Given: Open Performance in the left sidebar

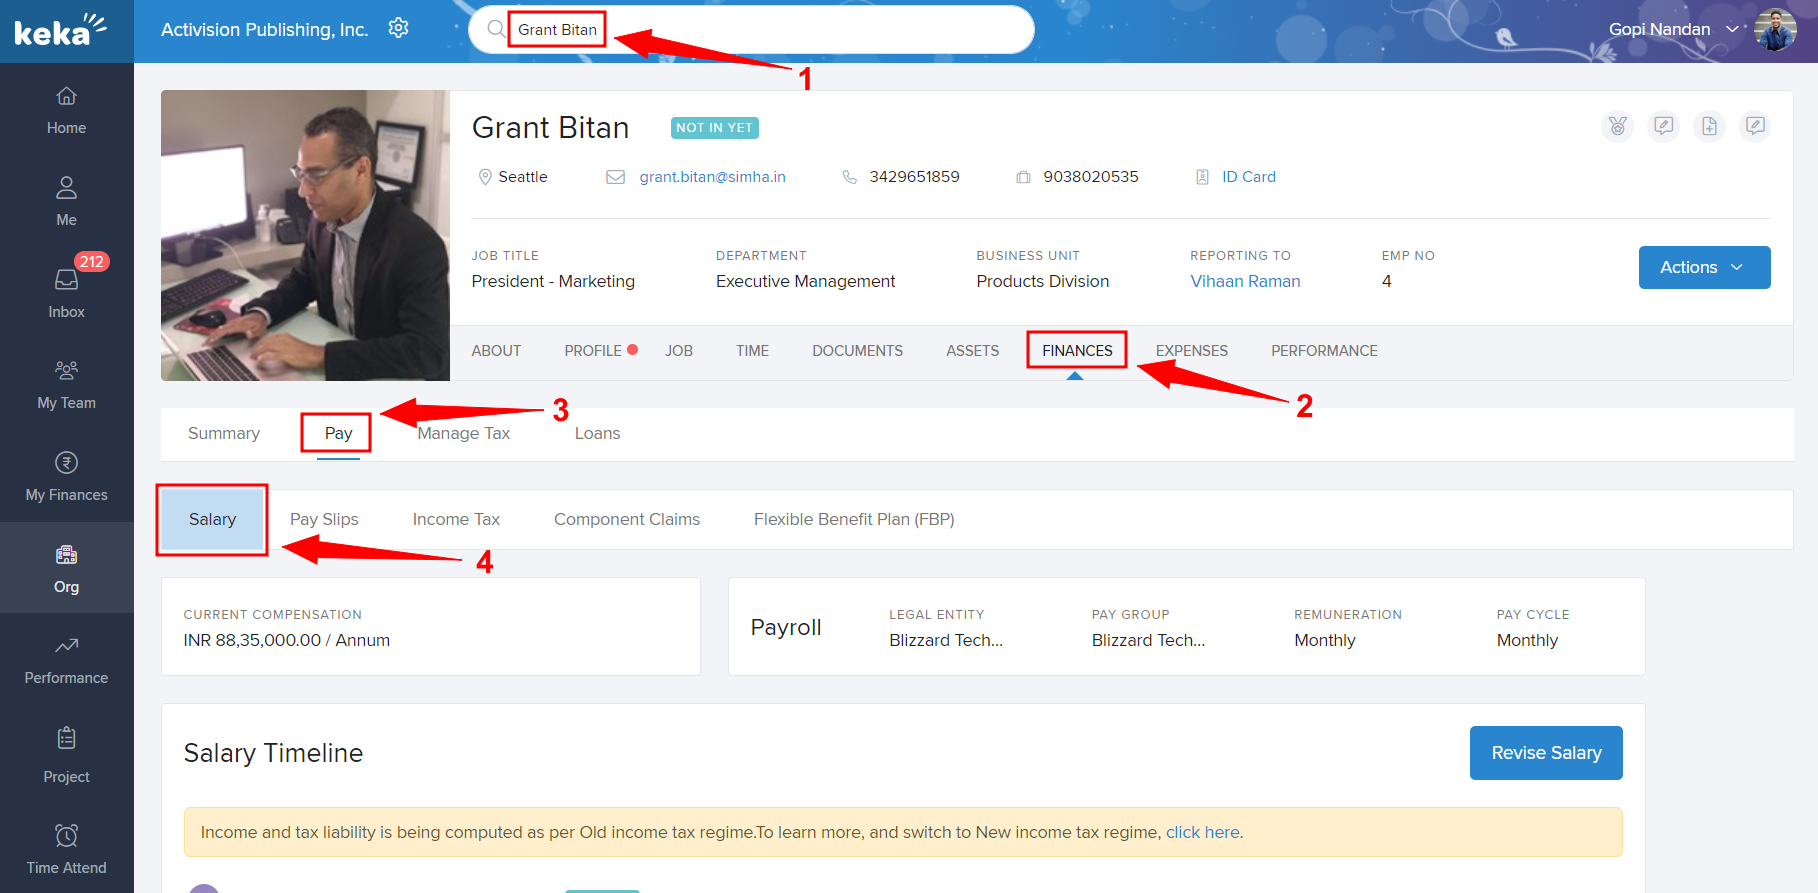Looking at the screenshot, I should pyautogui.click(x=66, y=660).
